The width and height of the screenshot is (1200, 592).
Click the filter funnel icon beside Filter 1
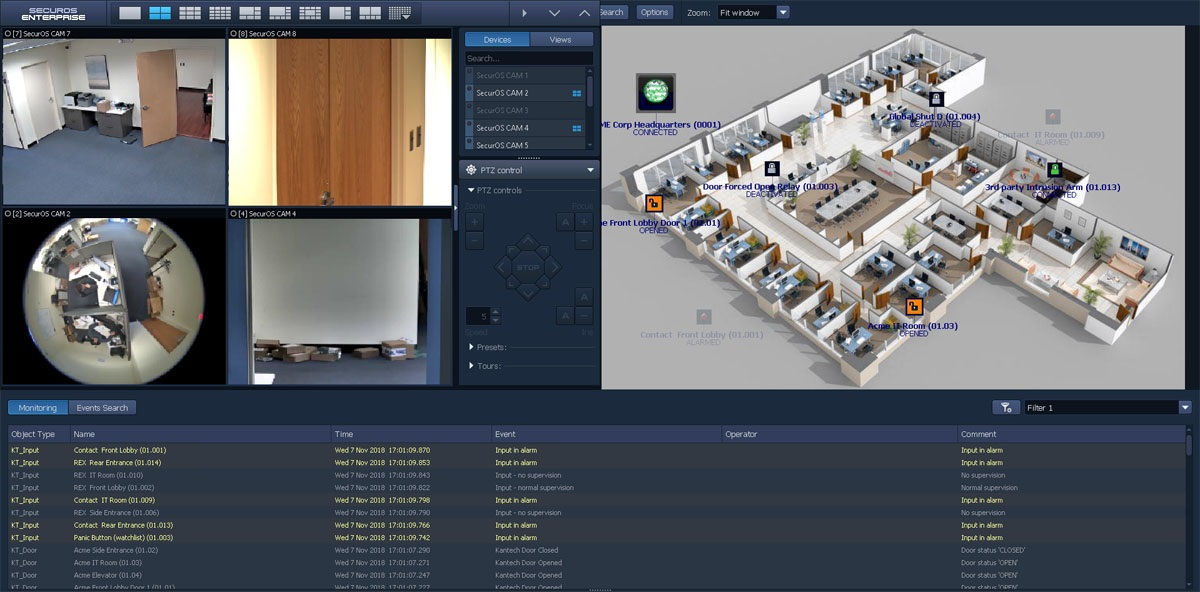click(1006, 407)
